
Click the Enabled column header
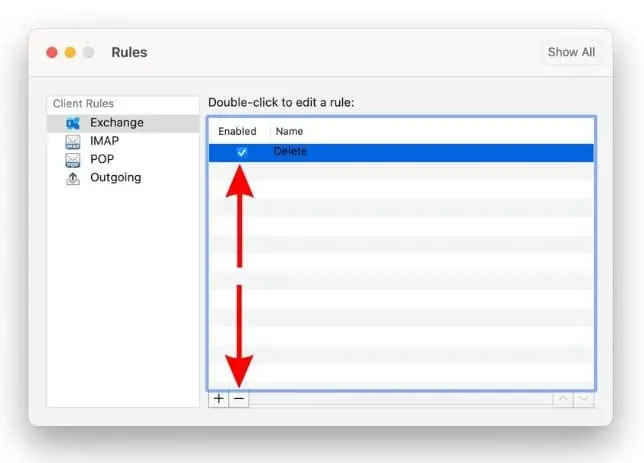point(237,131)
